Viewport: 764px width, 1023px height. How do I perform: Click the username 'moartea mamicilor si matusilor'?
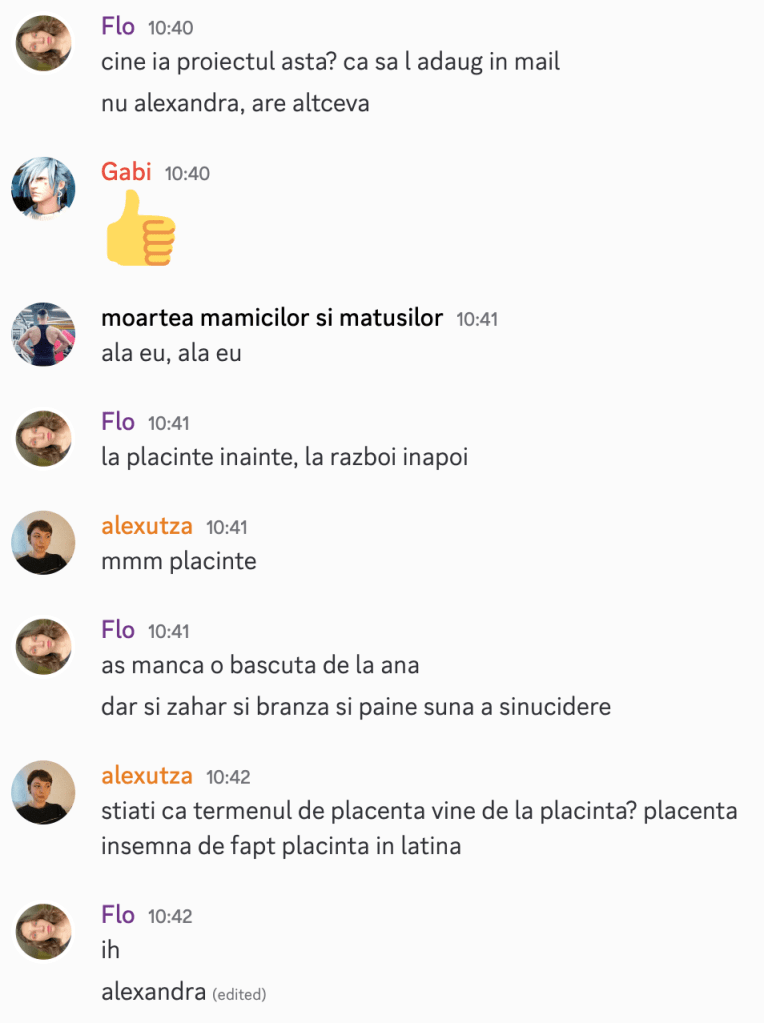pos(272,318)
